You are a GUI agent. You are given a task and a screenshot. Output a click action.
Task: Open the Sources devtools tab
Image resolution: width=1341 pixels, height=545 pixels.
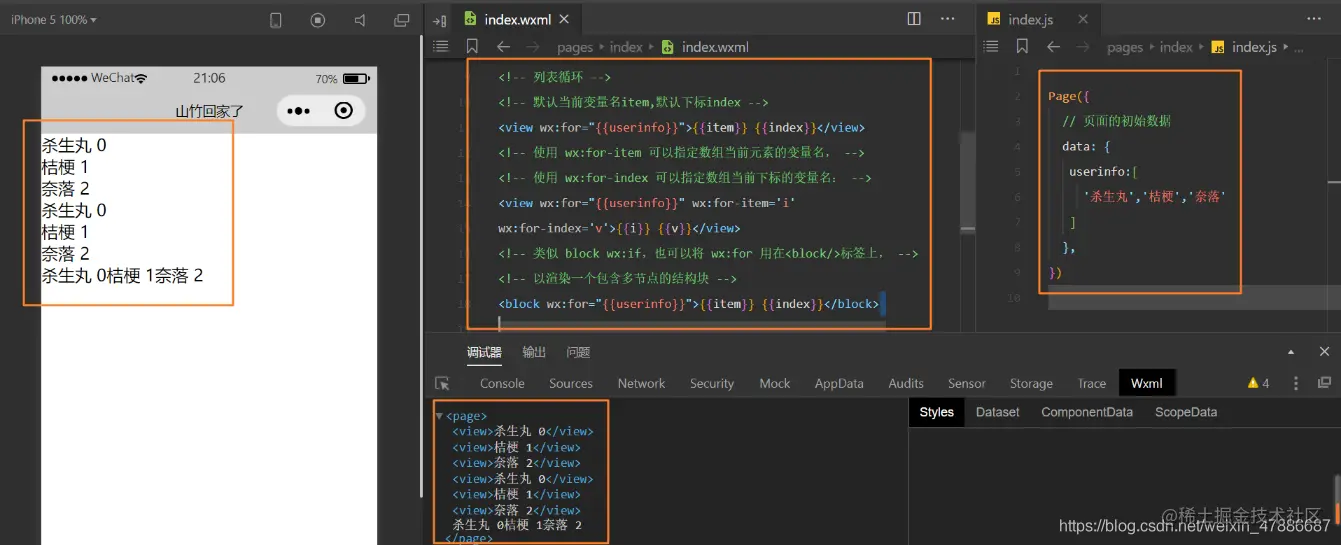(x=571, y=383)
